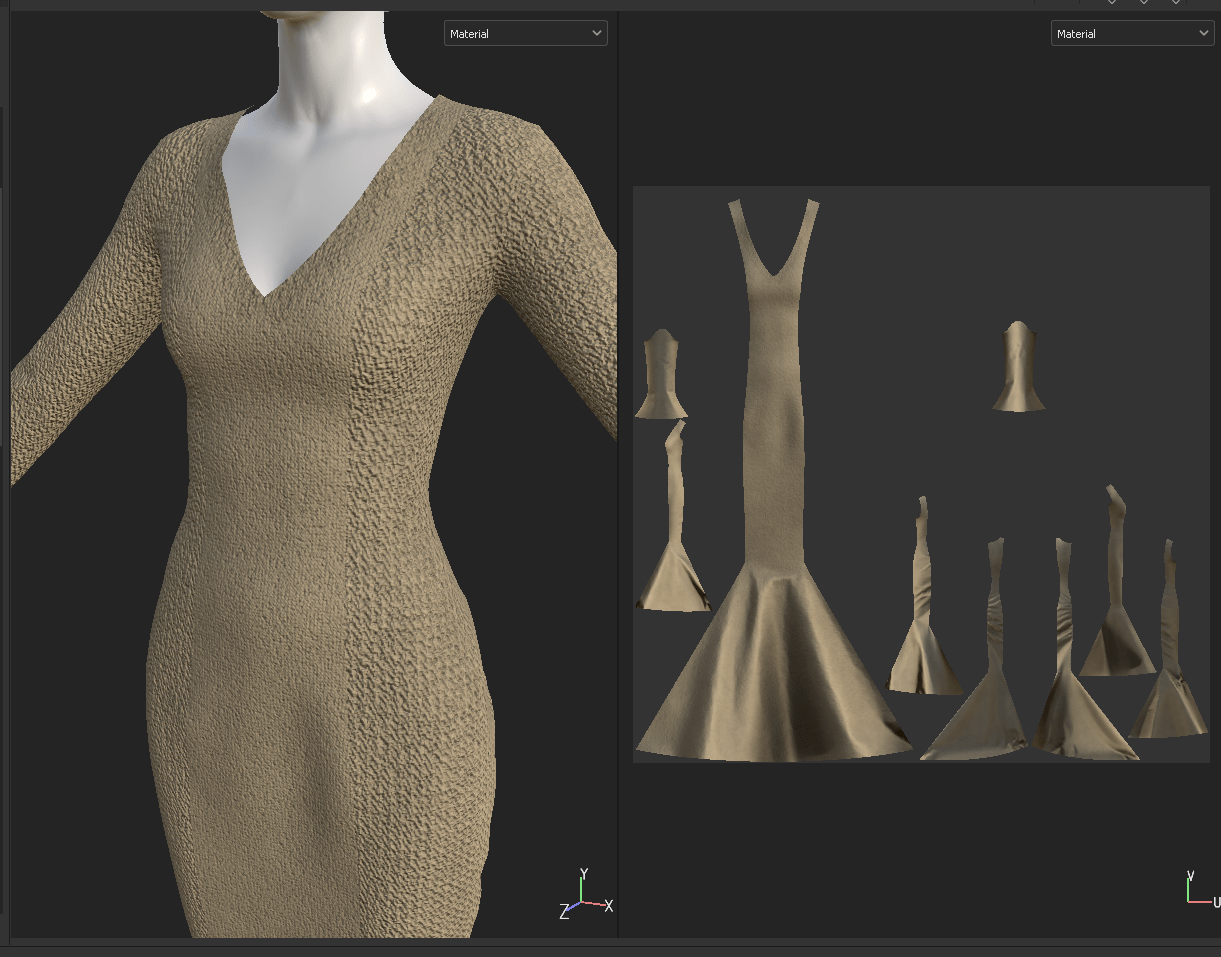Click the rightmost chevron in the top bar
This screenshot has width=1221, height=957.
[1175, 3]
